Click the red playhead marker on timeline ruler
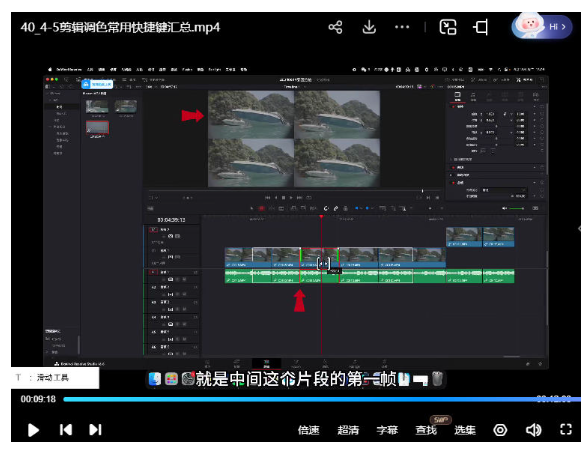The width and height of the screenshot is (588, 450). 321,217
